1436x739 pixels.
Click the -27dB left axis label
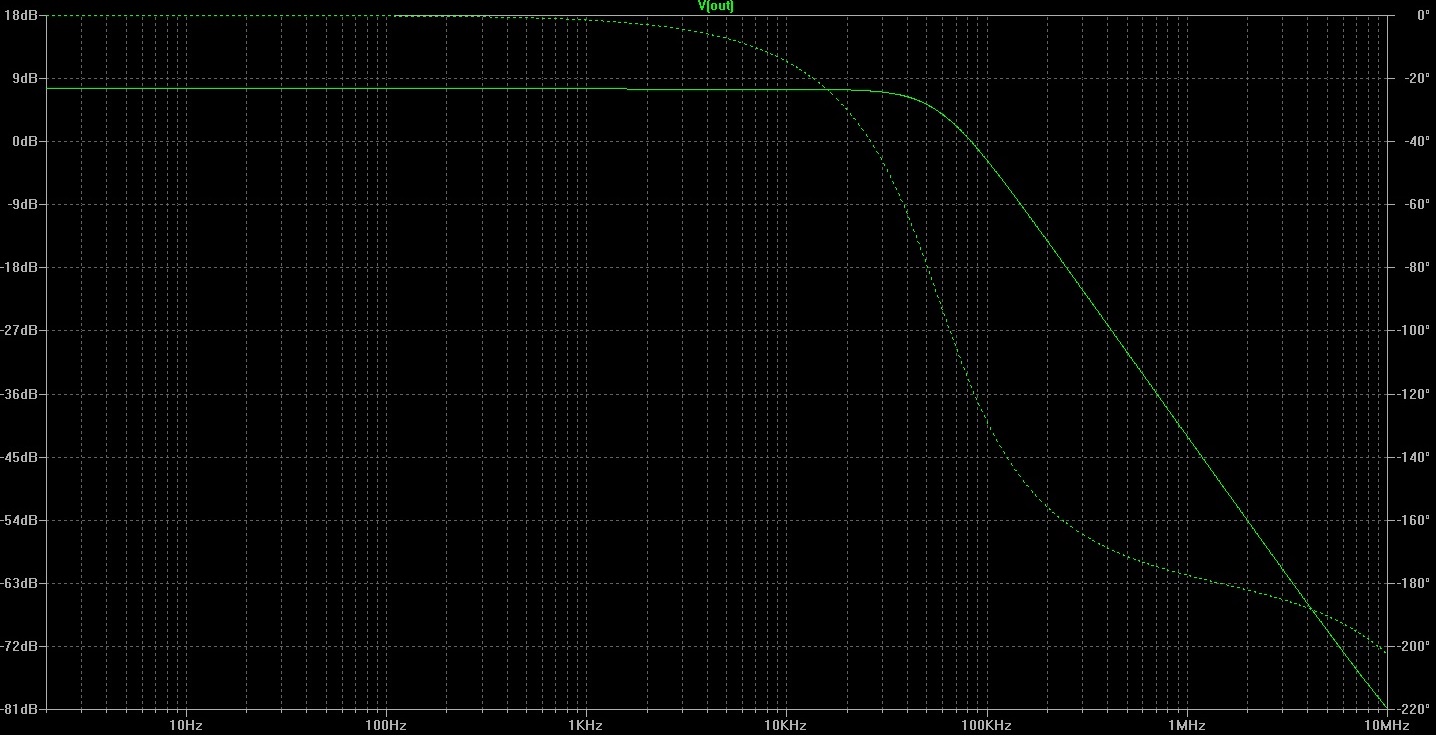click(21, 330)
